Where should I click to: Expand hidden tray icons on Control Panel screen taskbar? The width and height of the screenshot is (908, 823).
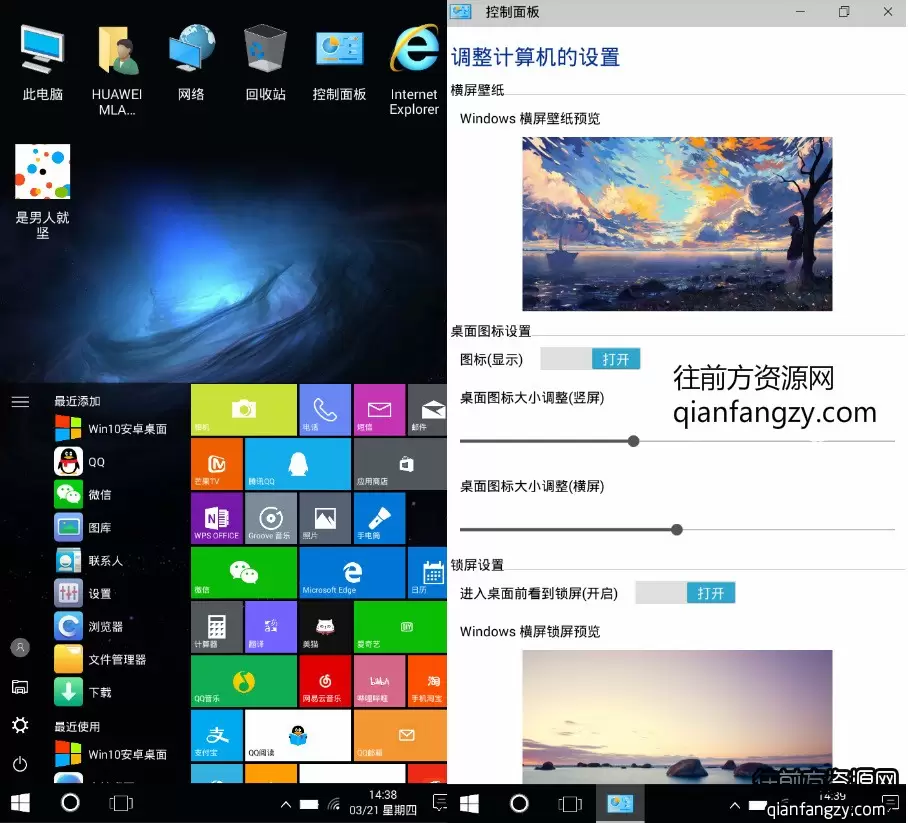[x=734, y=805]
